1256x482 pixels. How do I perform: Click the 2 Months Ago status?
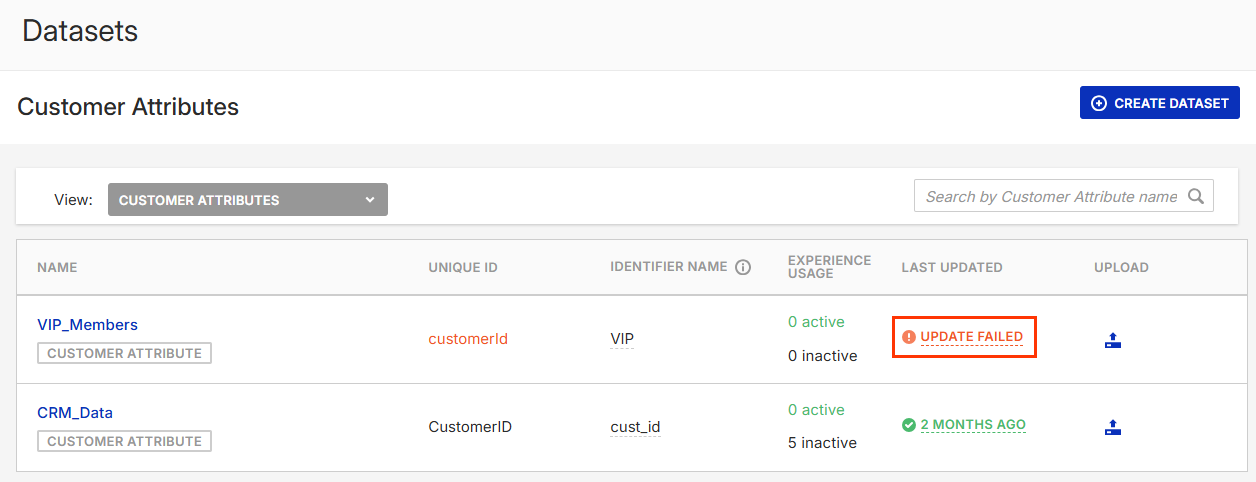click(973, 425)
